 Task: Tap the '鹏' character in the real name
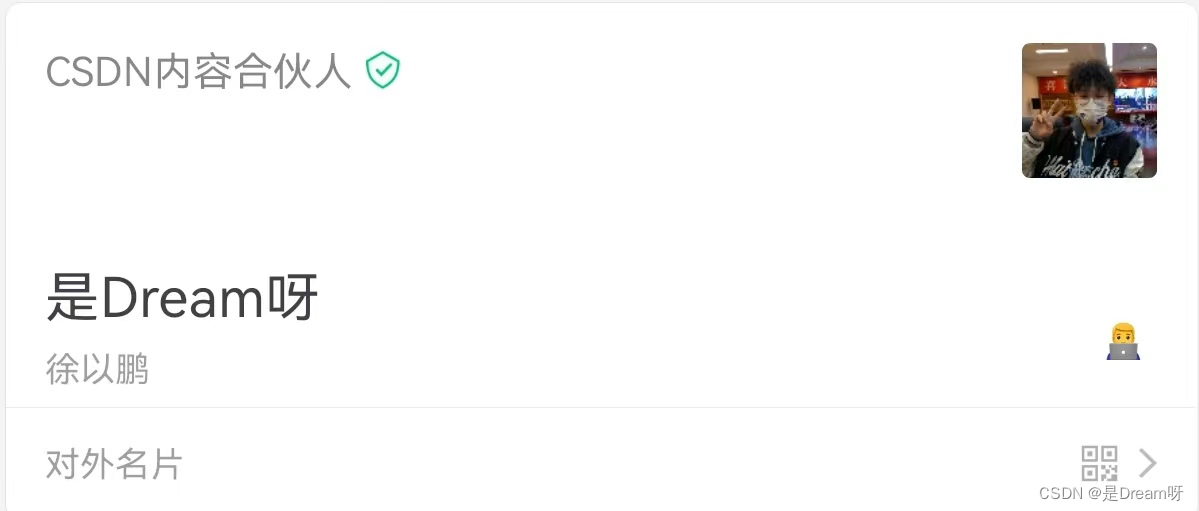[131, 369]
